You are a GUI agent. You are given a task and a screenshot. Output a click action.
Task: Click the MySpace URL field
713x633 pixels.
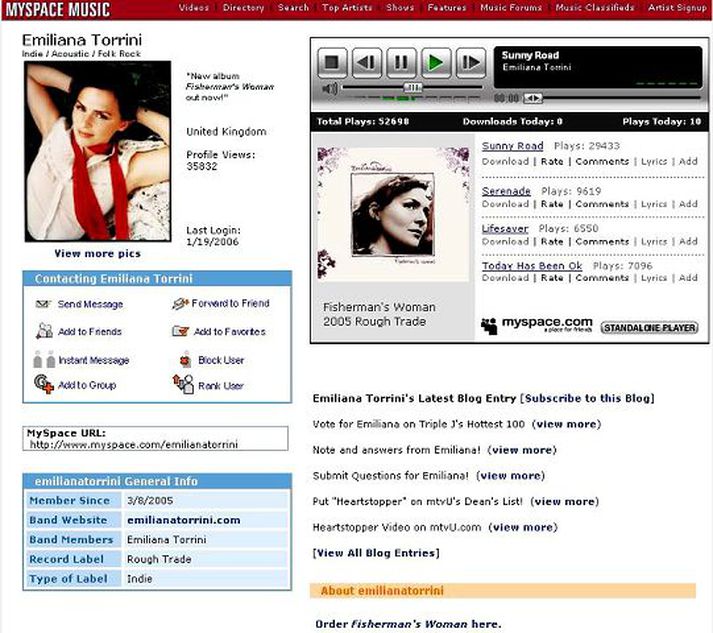[x=155, y=438]
